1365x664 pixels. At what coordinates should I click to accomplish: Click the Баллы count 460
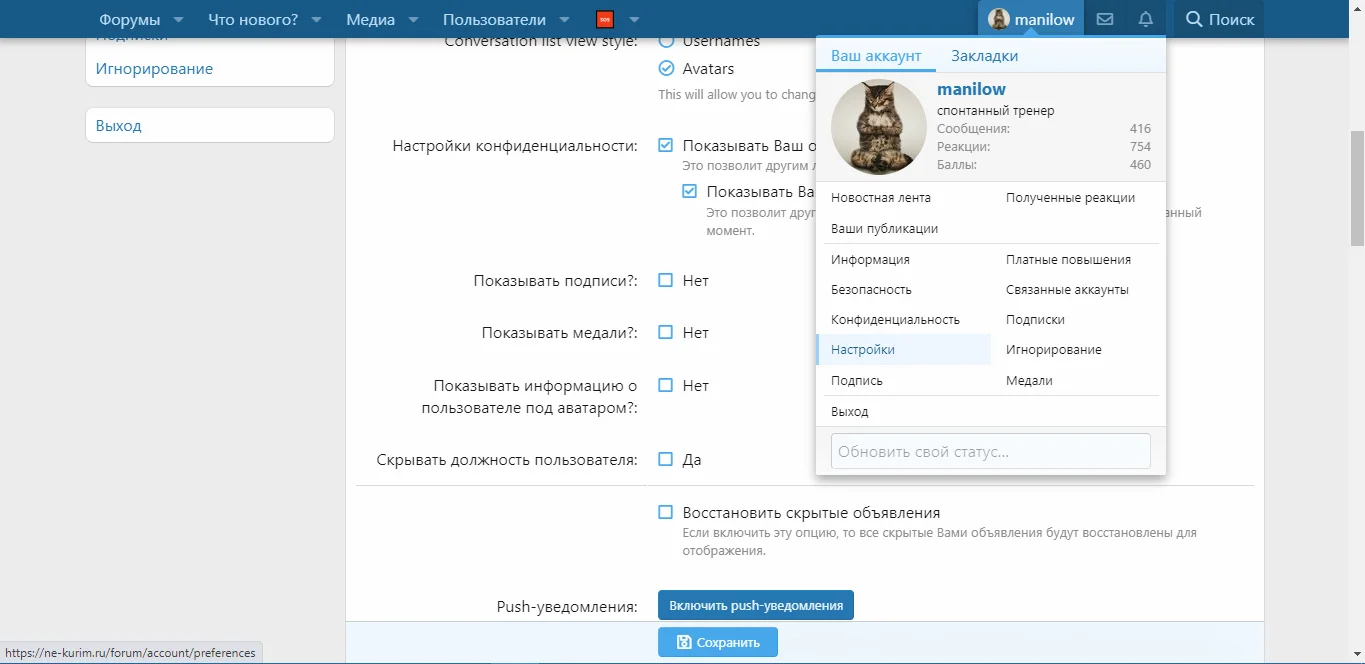pos(1140,164)
